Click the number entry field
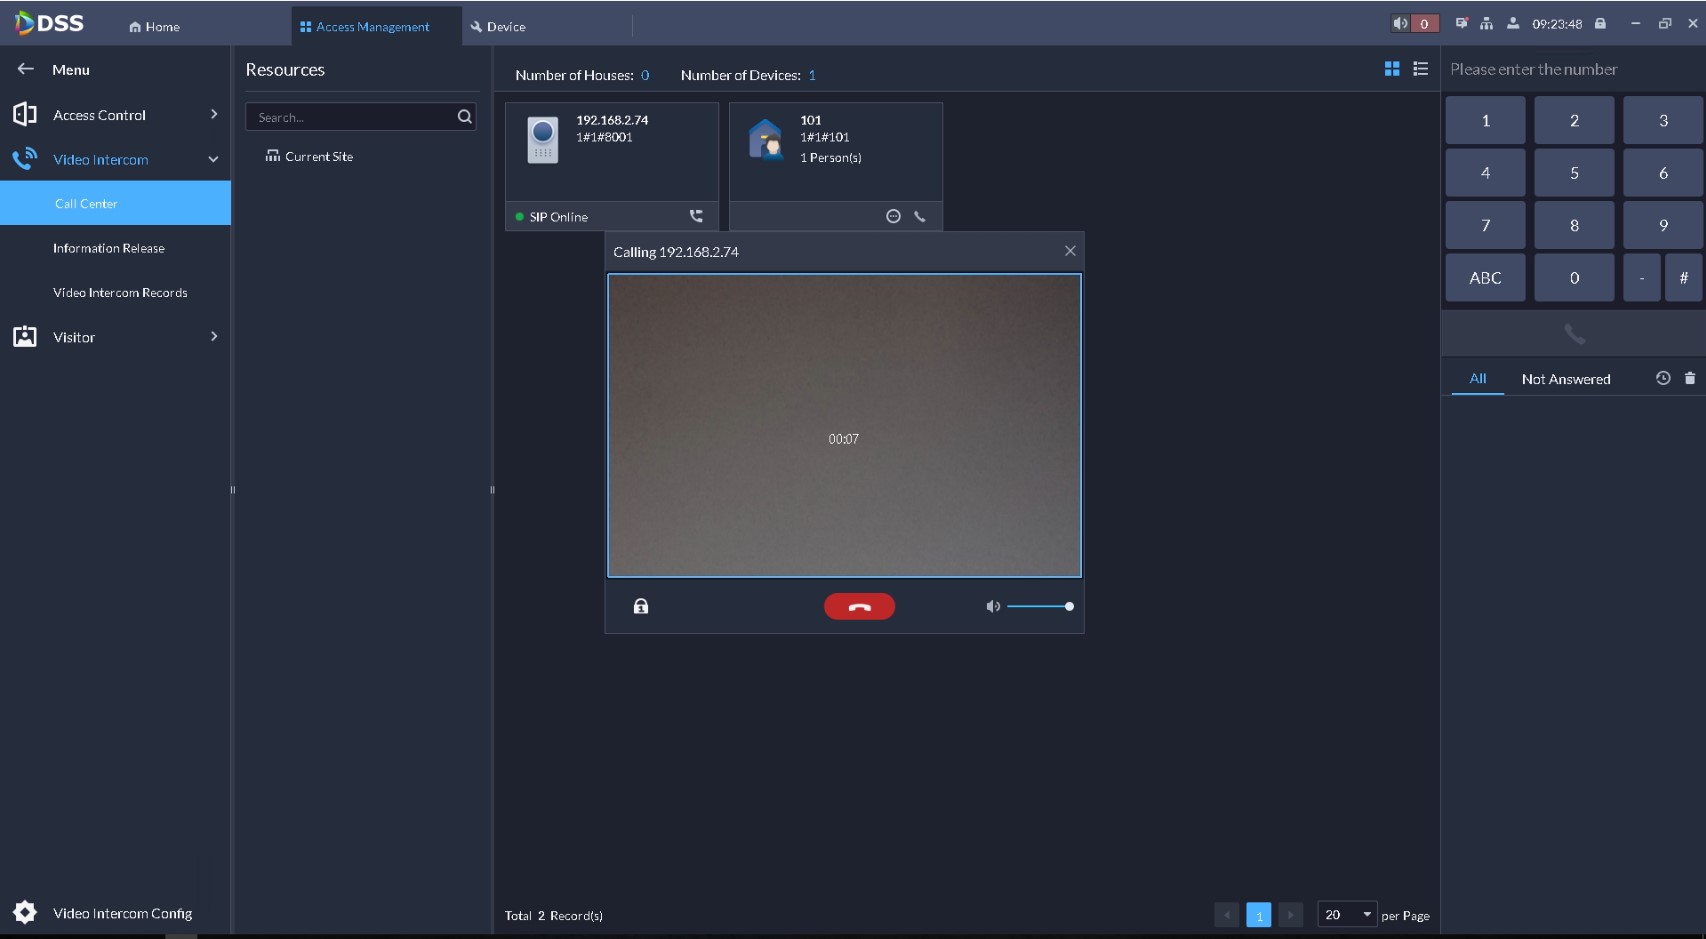 1570,70
